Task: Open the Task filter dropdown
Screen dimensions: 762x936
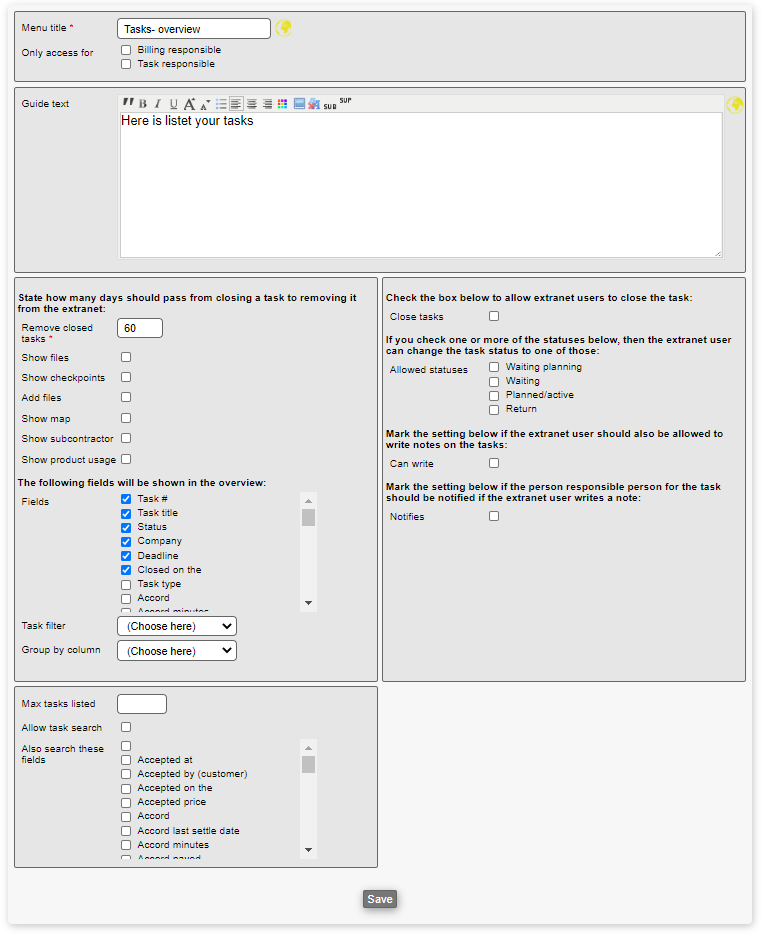Action: pyautogui.click(x=177, y=626)
